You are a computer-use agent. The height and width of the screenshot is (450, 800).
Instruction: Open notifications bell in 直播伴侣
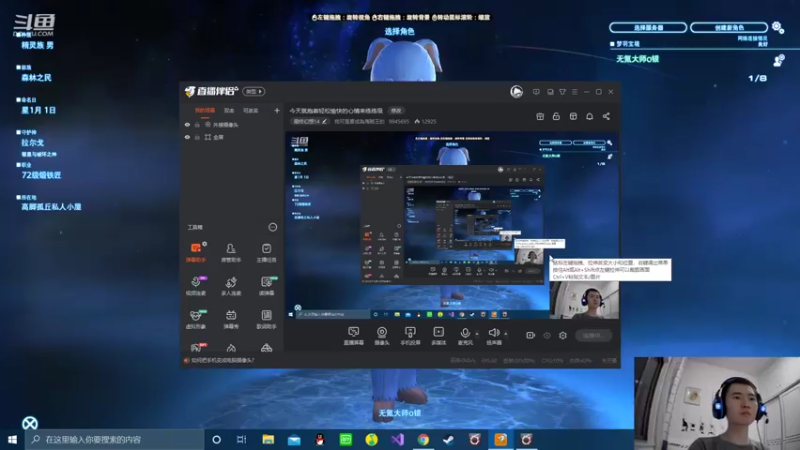click(589, 116)
